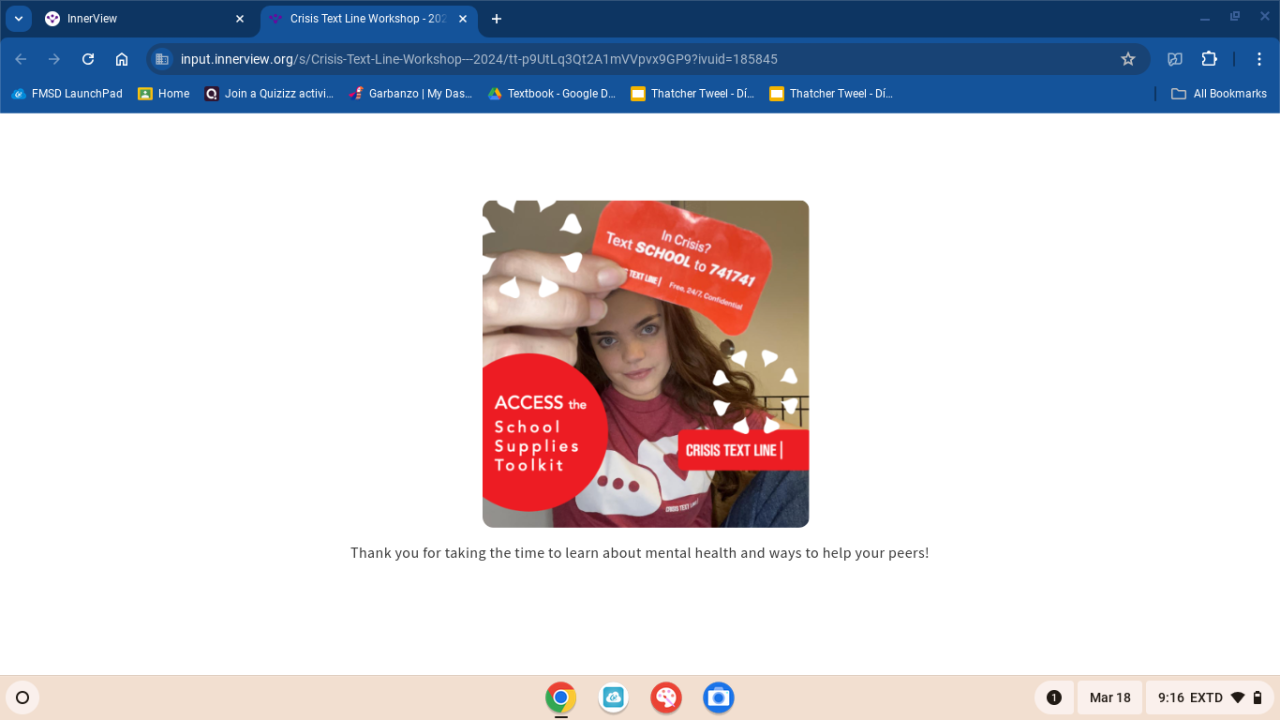1280x720 pixels.
Task: Click the Crisis Text Line toolkit image
Action: coord(646,364)
